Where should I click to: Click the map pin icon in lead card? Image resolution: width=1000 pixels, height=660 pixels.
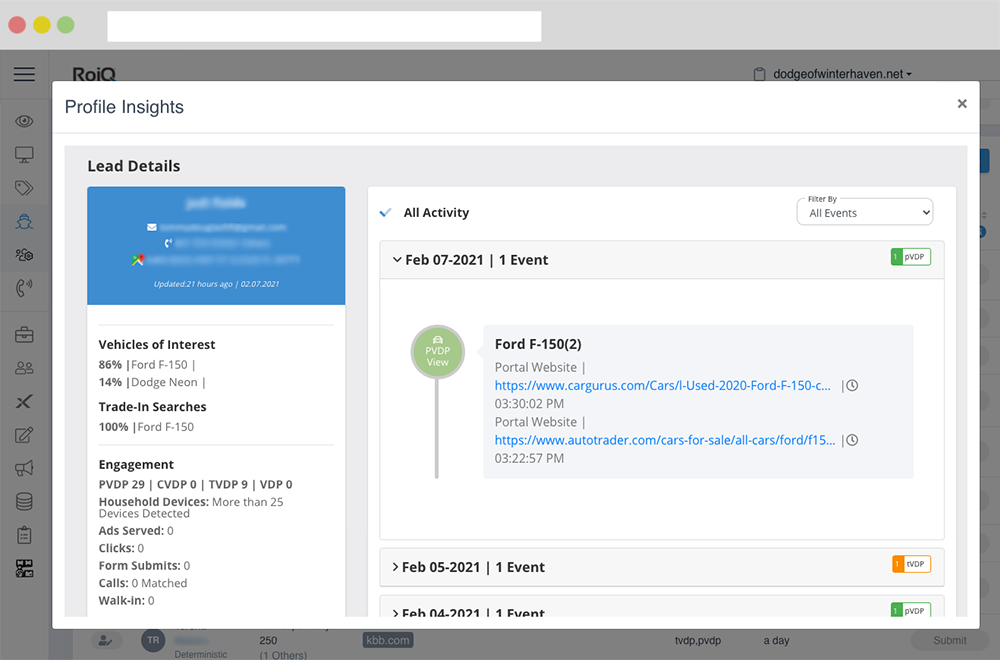138,260
